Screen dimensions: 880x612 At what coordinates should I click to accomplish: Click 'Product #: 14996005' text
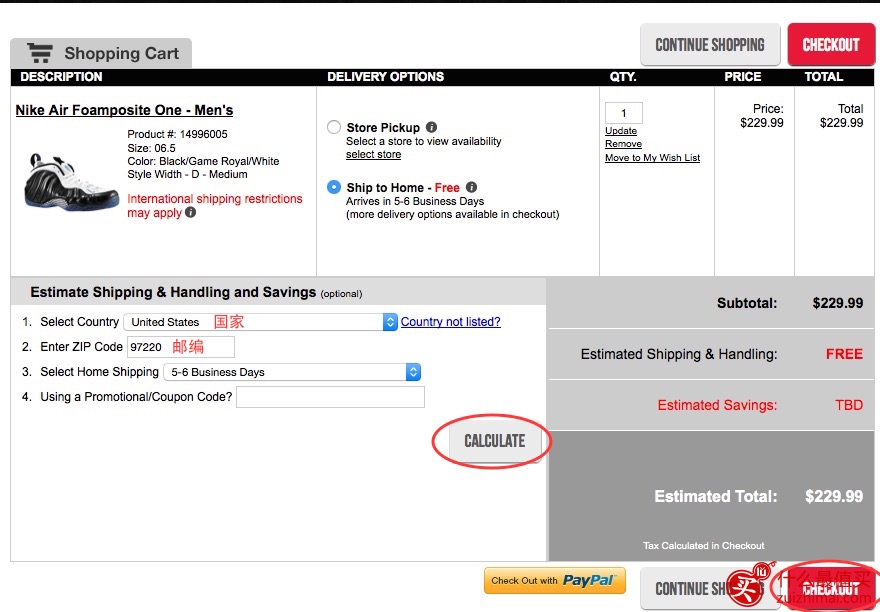[x=177, y=134]
